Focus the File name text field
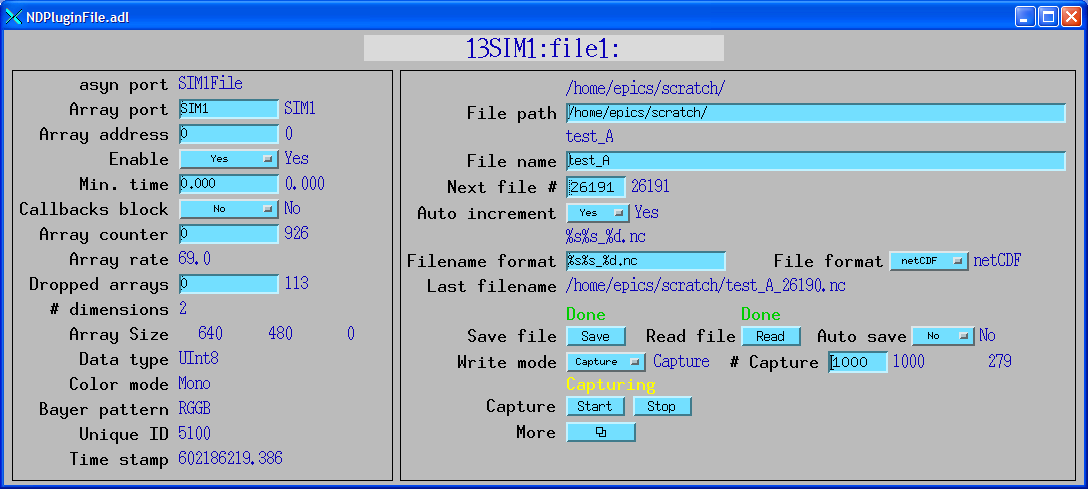Screen dimensions: 1088x489 815,161
